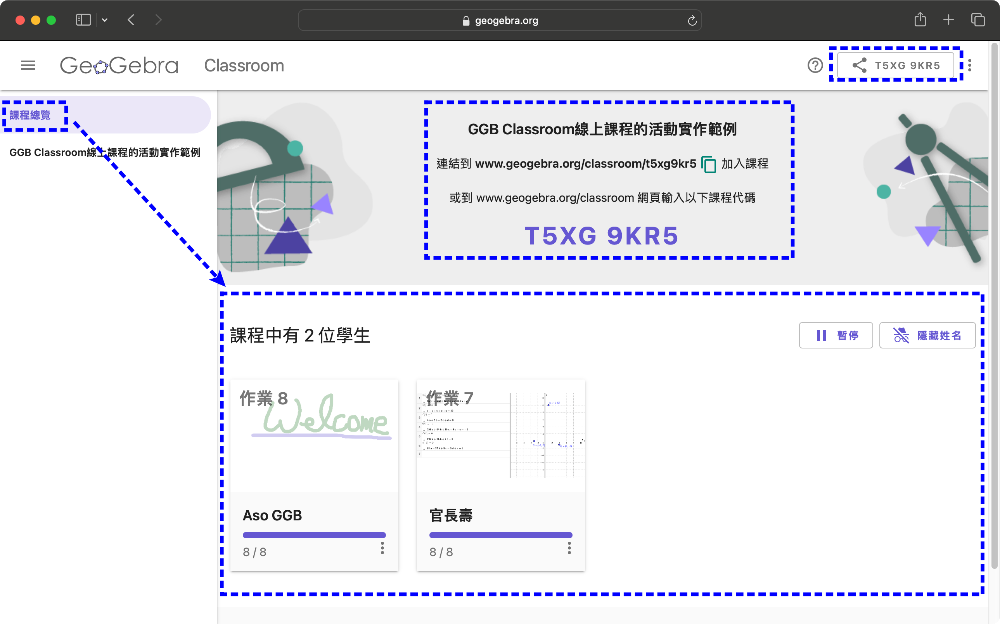The width and height of the screenshot is (1000, 624).
Task: Click the text 課程中有 2 位學生
Action: click(300, 336)
